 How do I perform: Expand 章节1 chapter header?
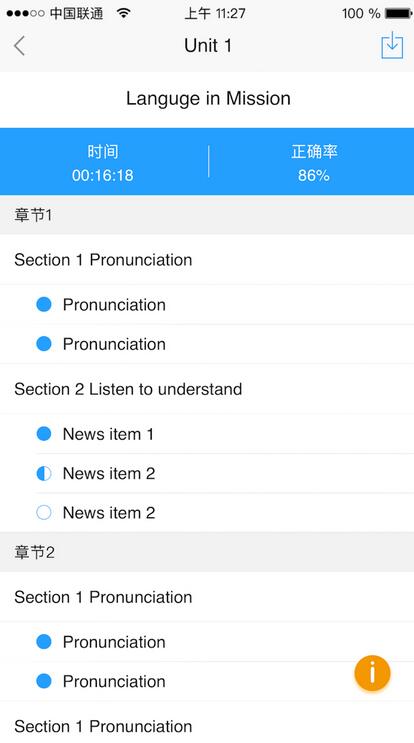coord(207,215)
